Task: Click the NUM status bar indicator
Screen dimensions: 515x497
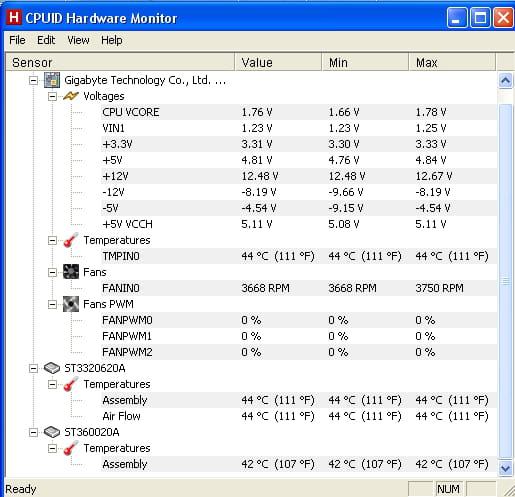Action: 448,489
